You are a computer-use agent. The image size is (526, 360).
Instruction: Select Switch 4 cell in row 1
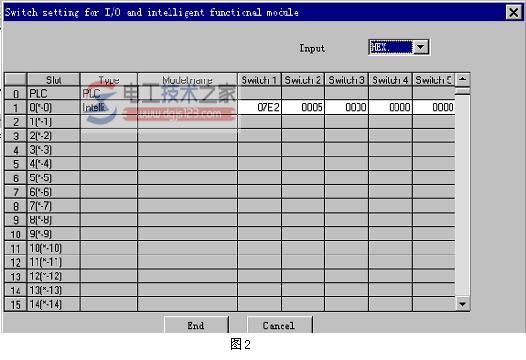(390, 107)
